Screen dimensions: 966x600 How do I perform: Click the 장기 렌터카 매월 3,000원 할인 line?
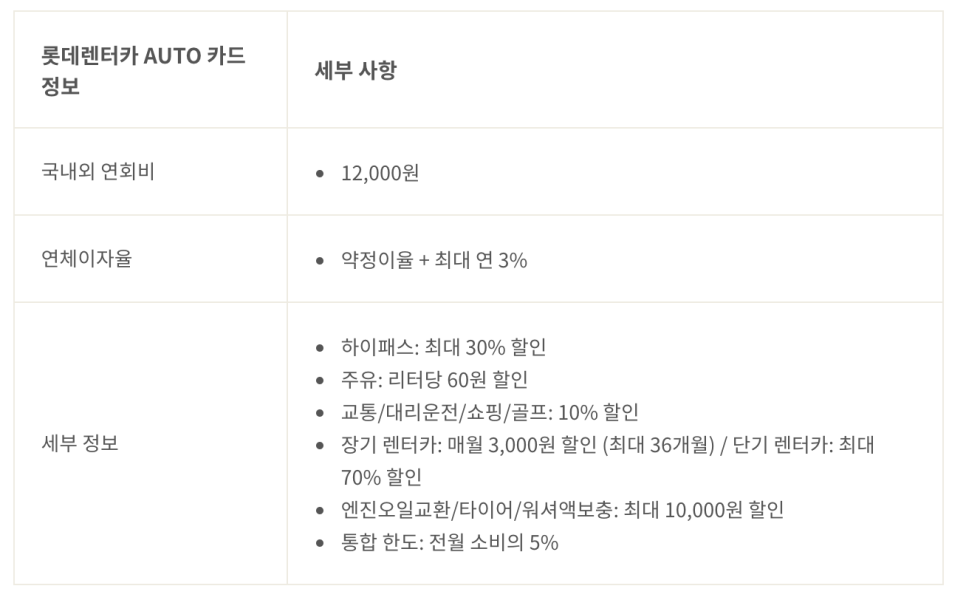608,445
